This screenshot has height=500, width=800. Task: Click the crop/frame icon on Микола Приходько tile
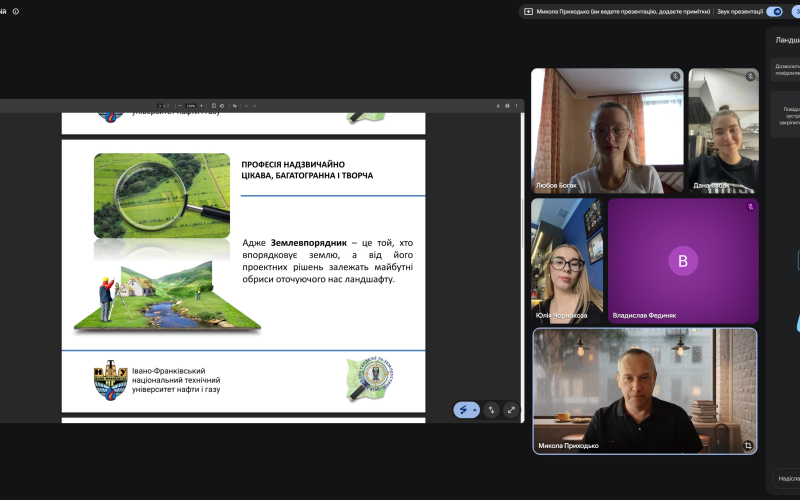pos(748,445)
